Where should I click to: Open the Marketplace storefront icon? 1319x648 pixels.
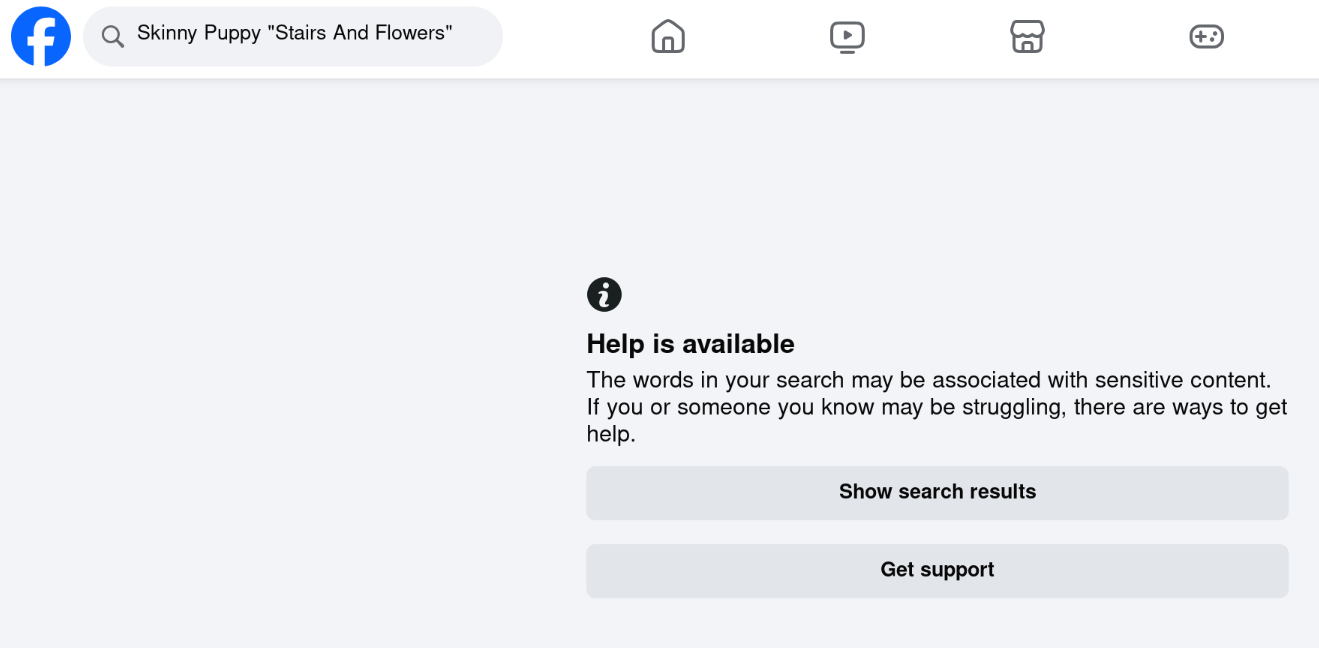1027,37
